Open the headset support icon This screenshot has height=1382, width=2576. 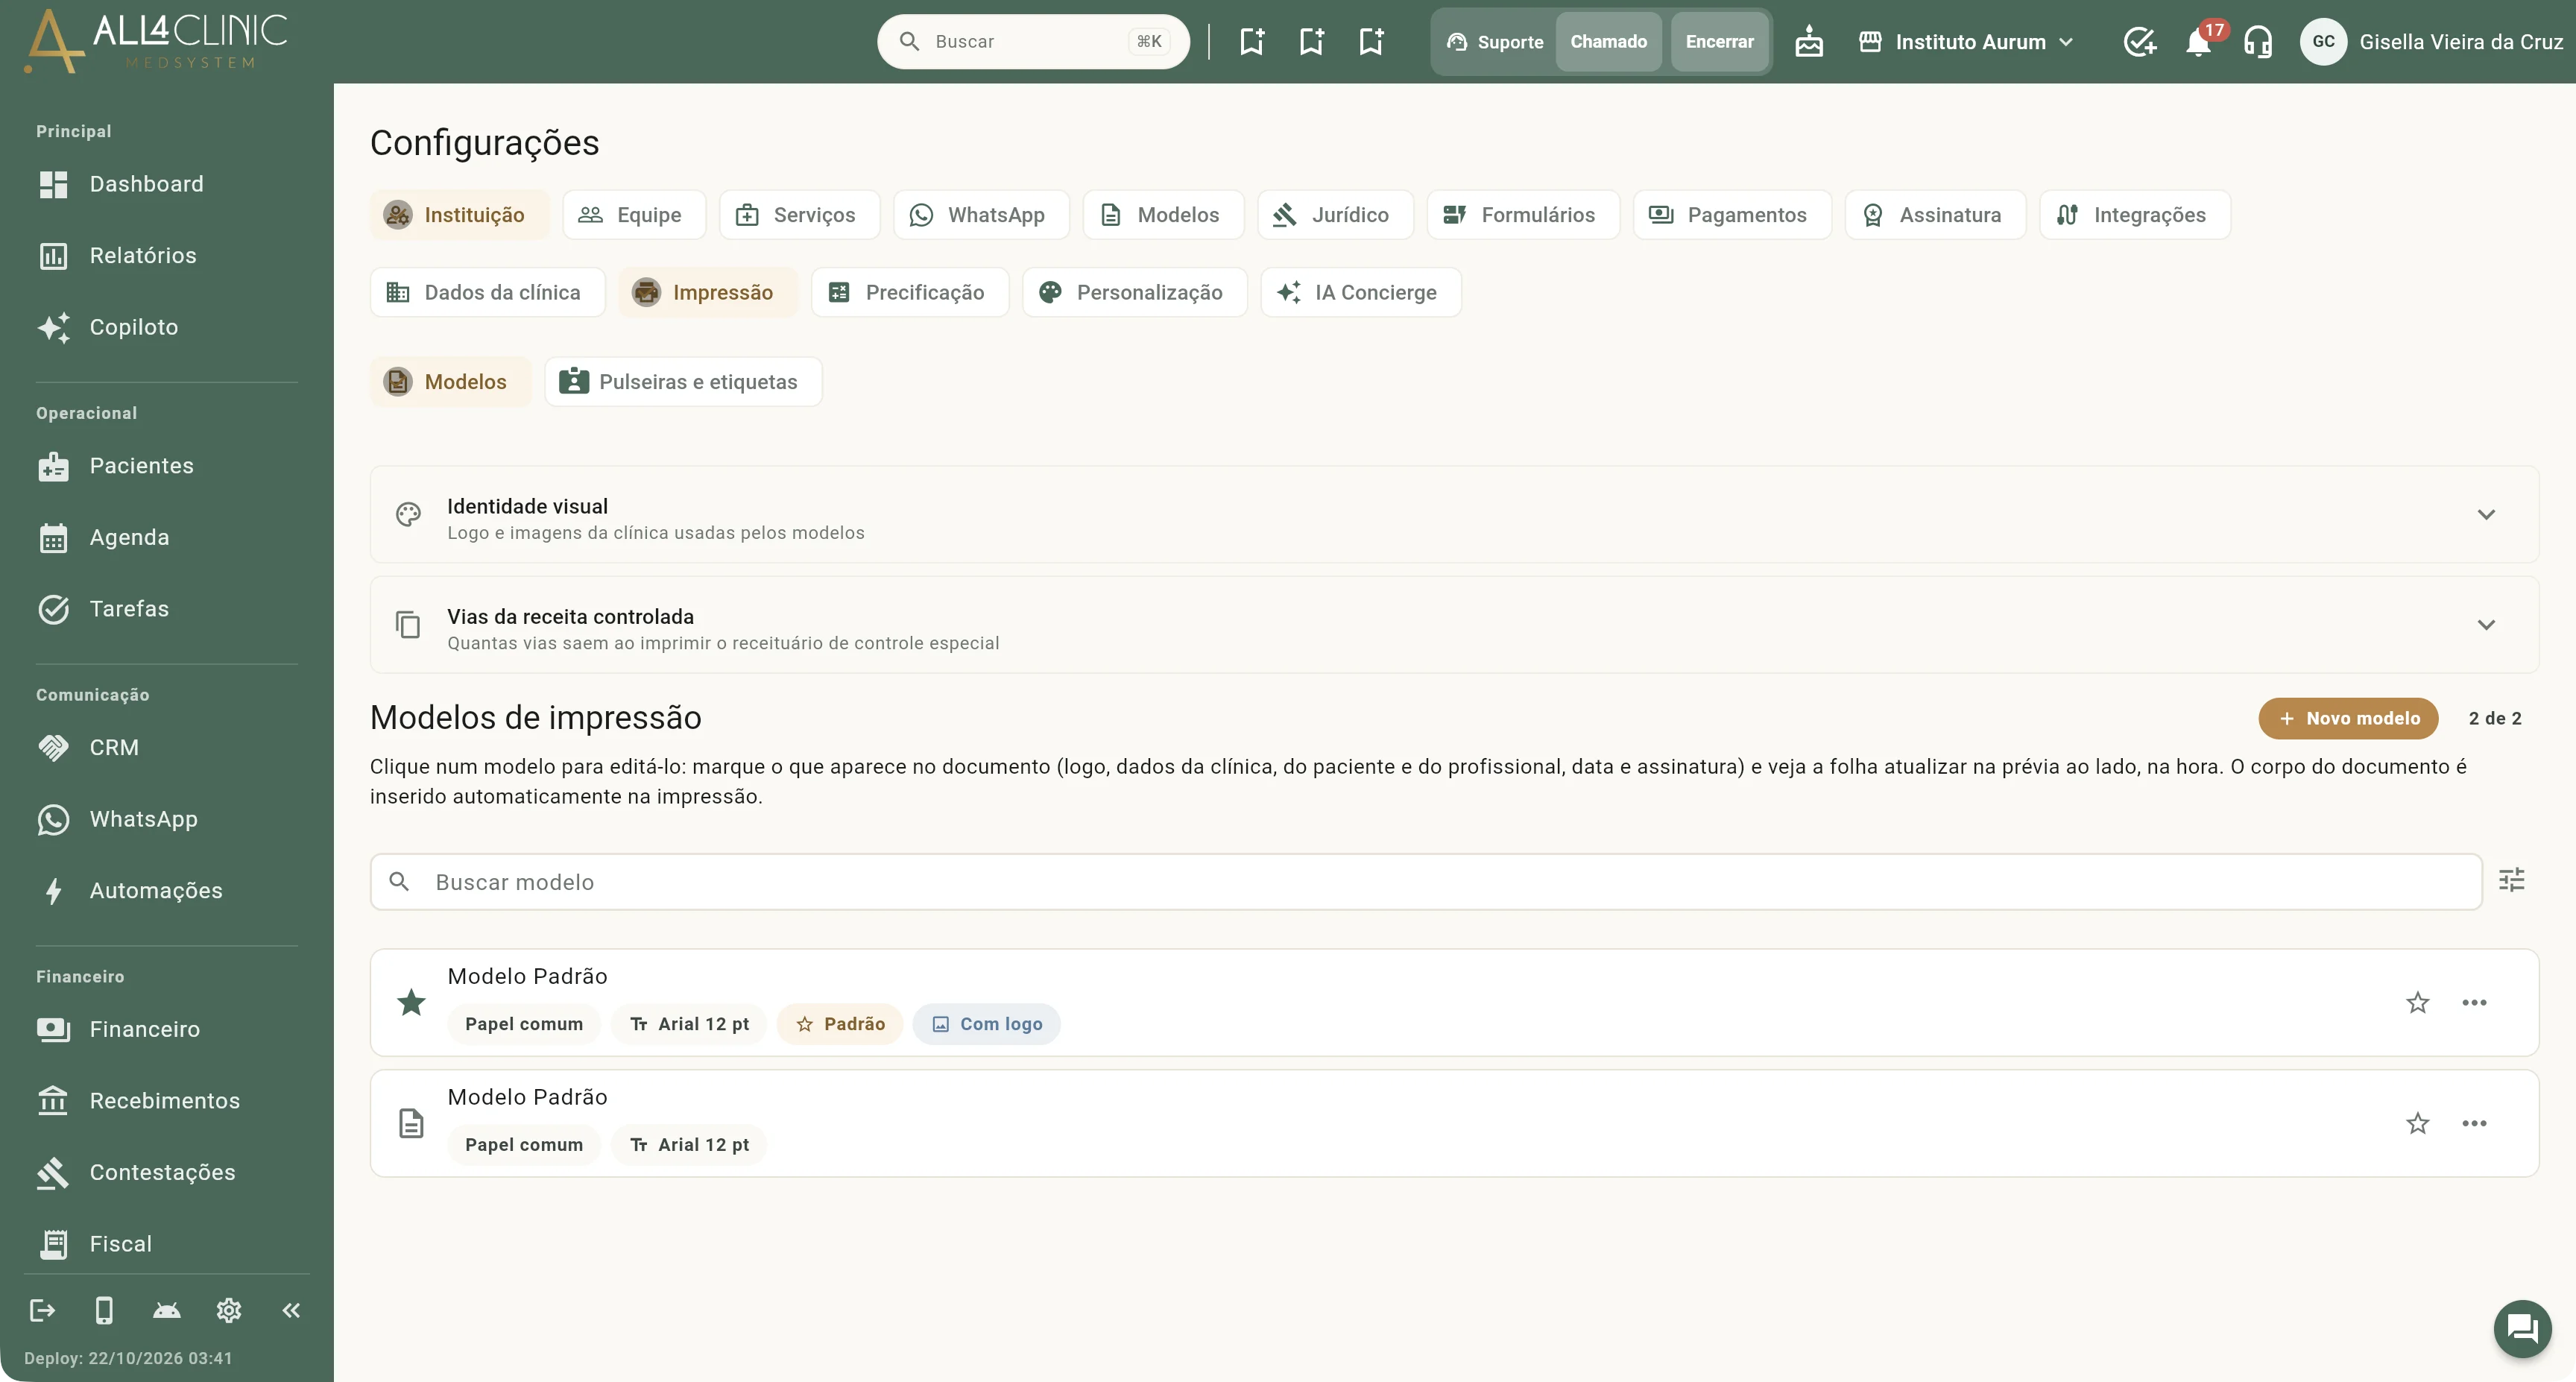pos(2258,42)
